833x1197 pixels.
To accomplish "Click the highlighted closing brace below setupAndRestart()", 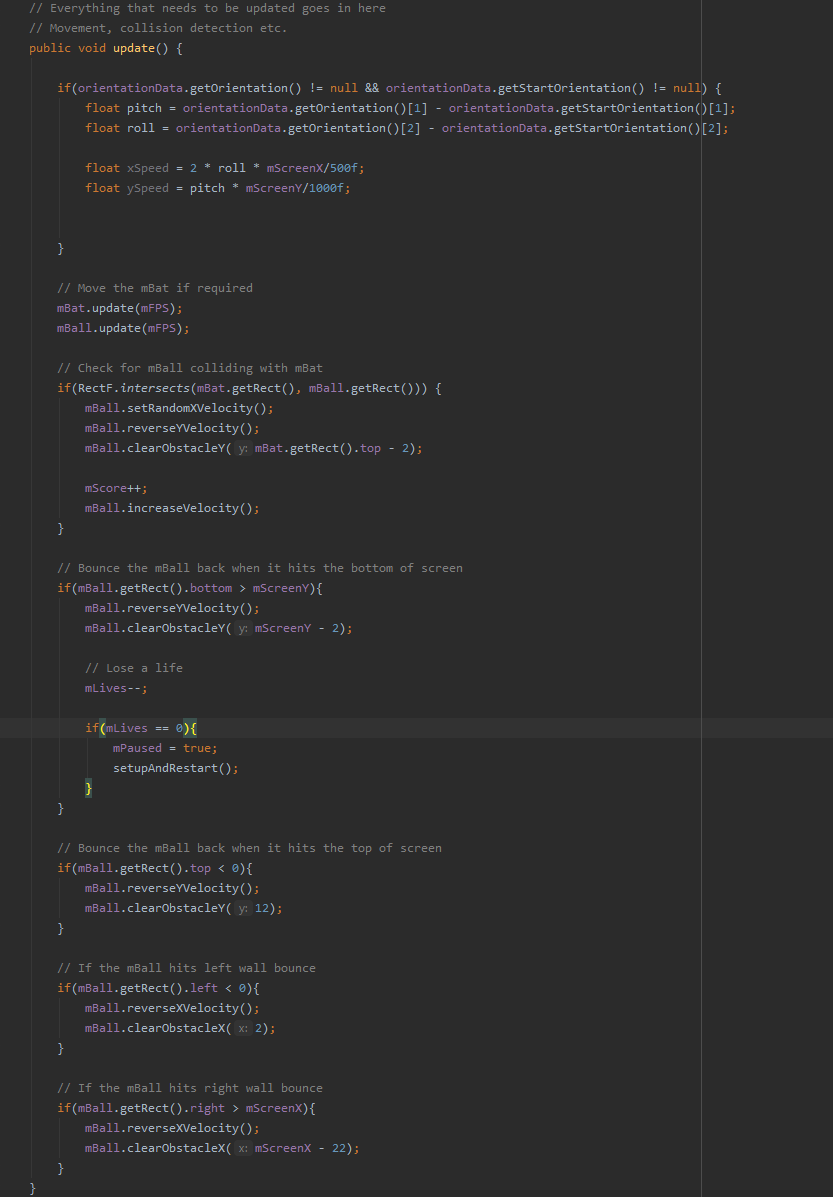I will (89, 788).
